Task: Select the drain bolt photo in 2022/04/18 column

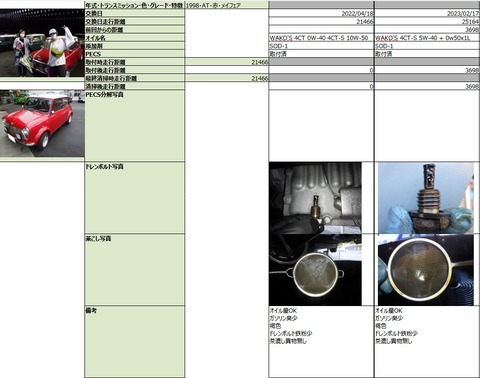Action: click(315, 198)
